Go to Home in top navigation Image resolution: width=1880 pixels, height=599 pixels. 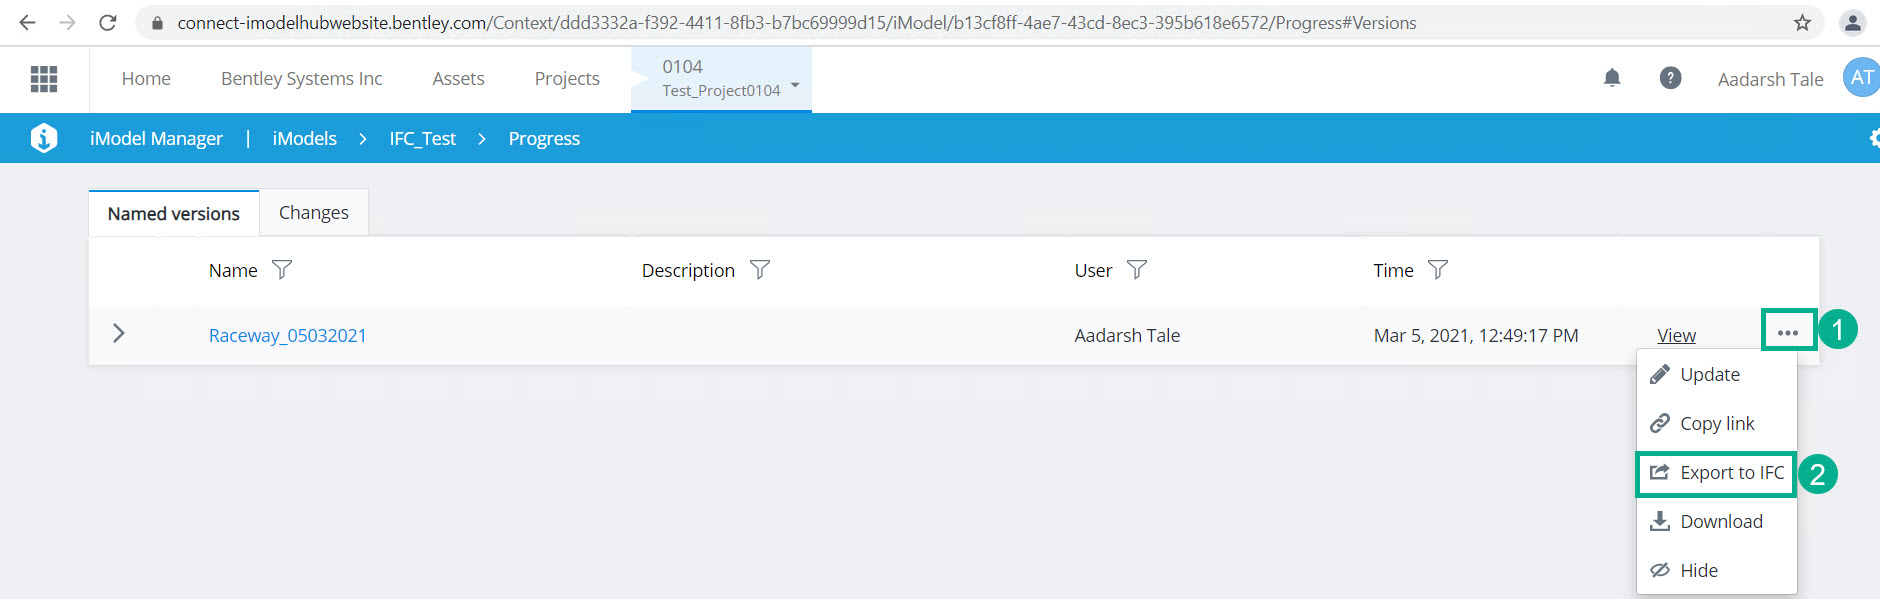(146, 78)
